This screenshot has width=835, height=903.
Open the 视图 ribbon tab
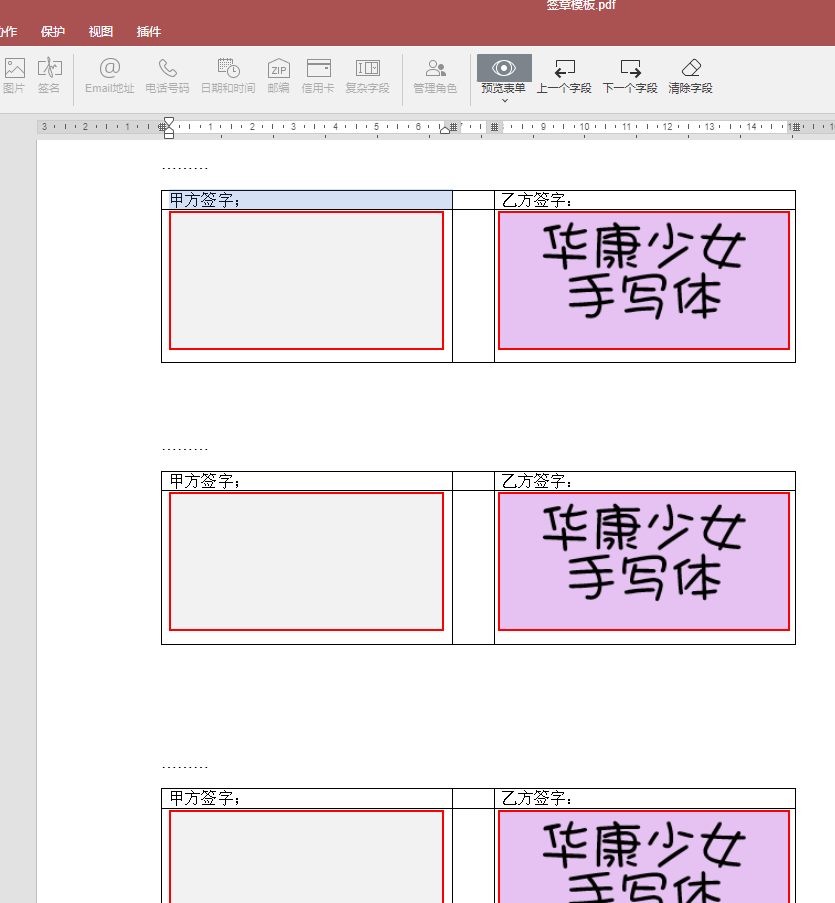click(x=101, y=32)
